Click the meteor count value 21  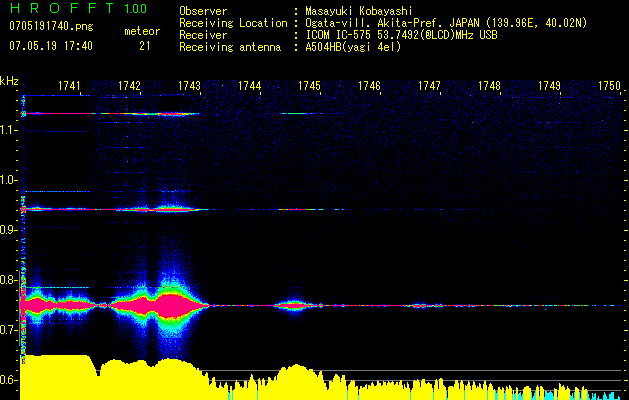[145, 46]
